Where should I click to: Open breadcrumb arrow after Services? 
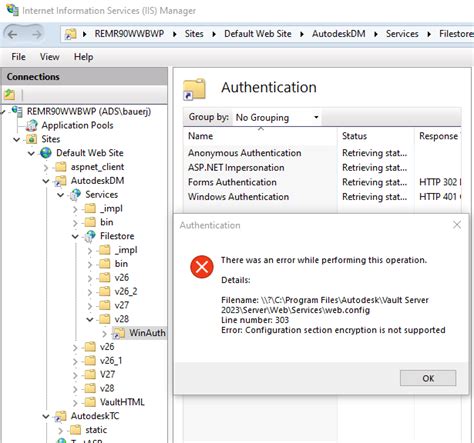(x=429, y=34)
